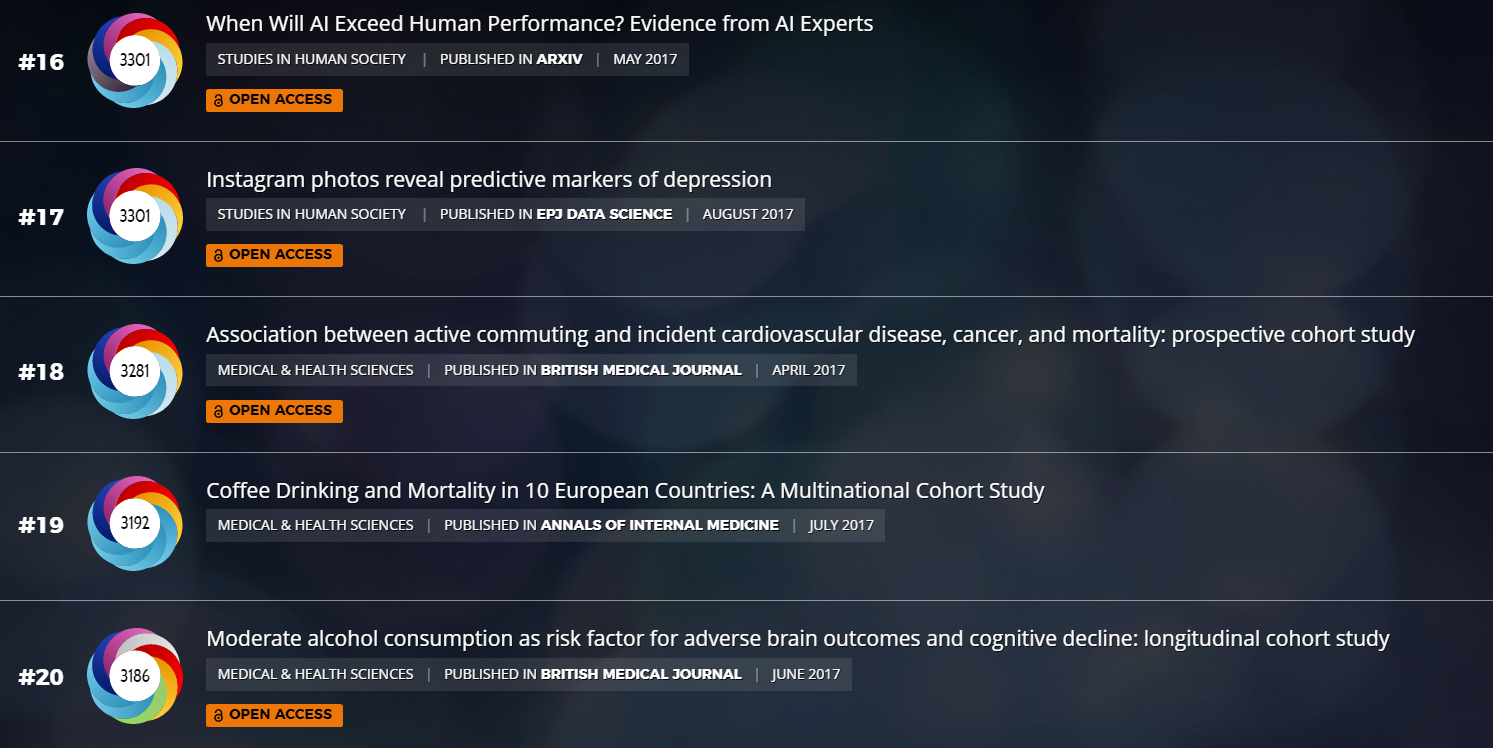Click the Altmetric donut badge scoring 3301 for #16
Image resolution: width=1493 pixels, height=748 pixels.
(x=135, y=60)
